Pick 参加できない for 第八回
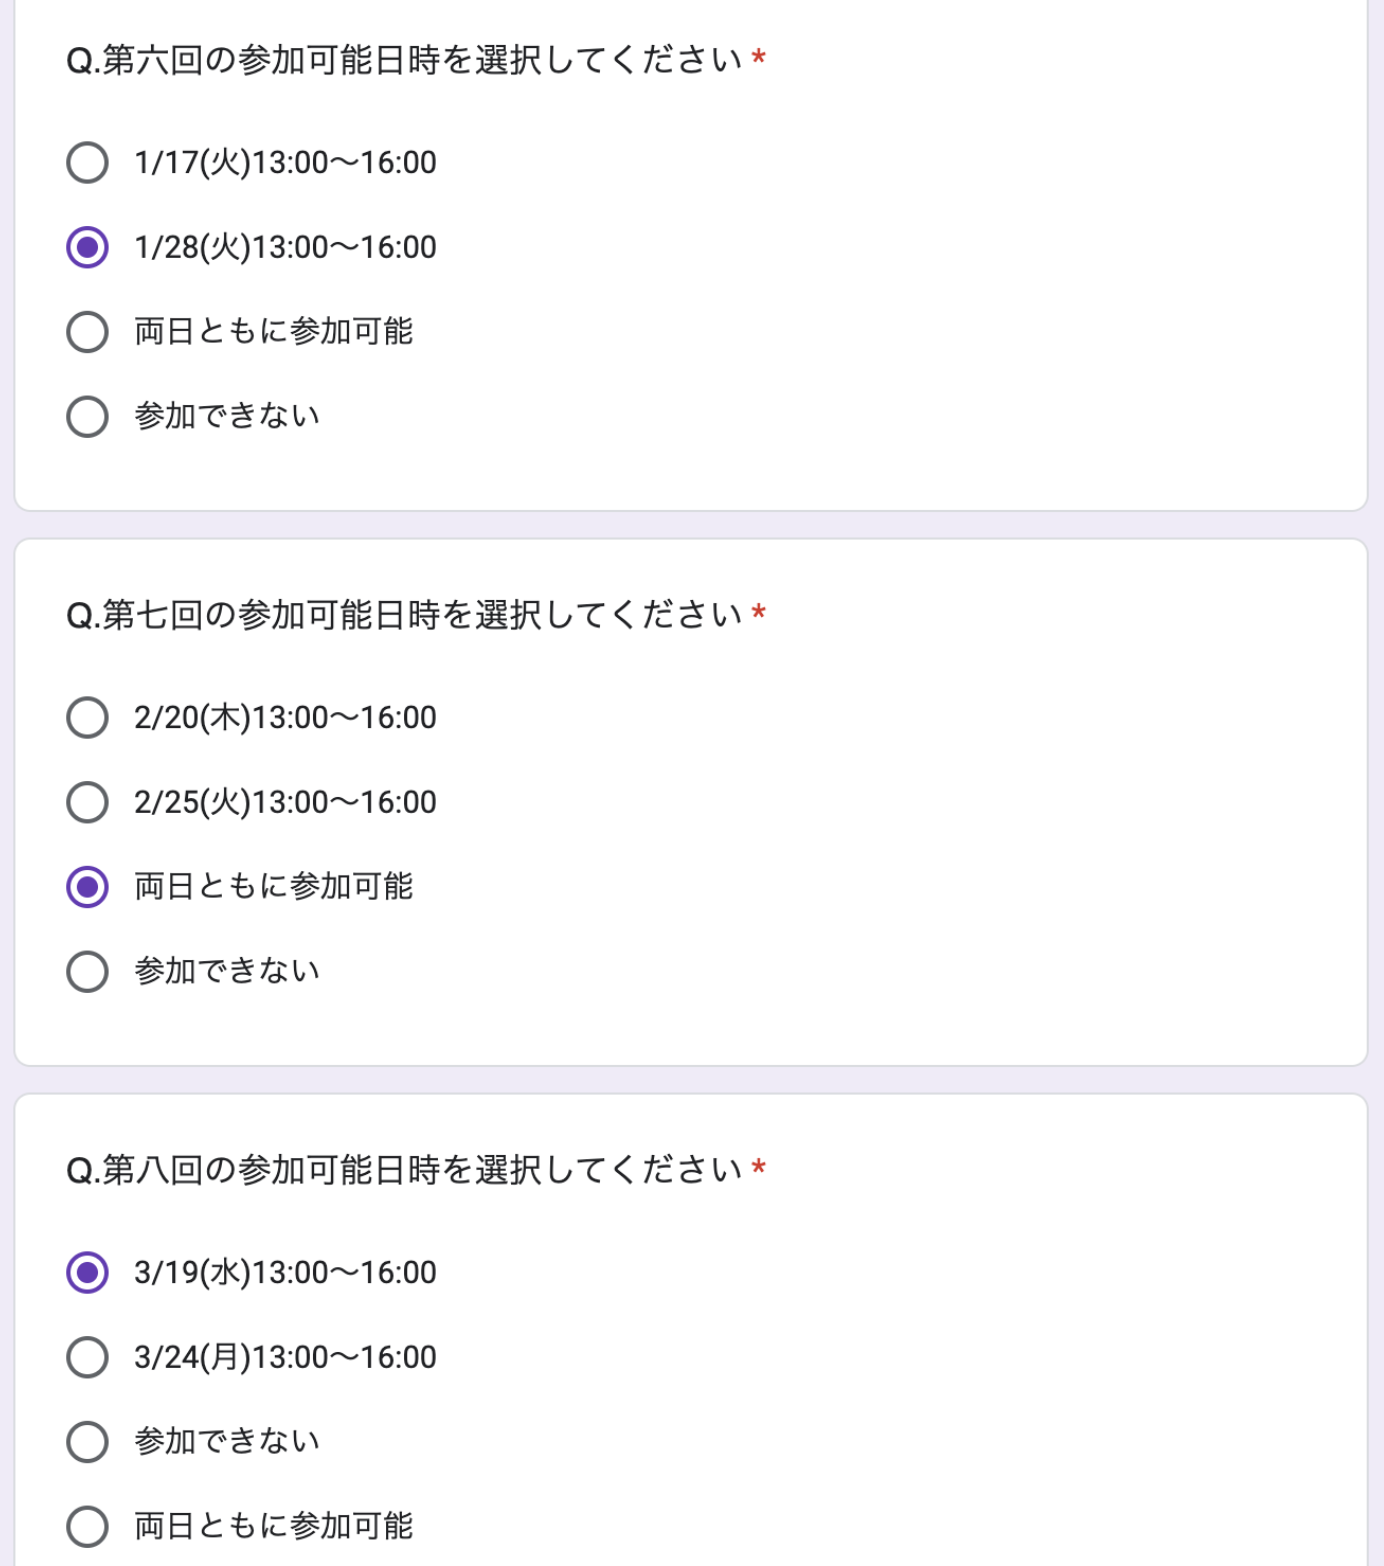This screenshot has height=1566, width=1384. pyautogui.click(x=87, y=1441)
